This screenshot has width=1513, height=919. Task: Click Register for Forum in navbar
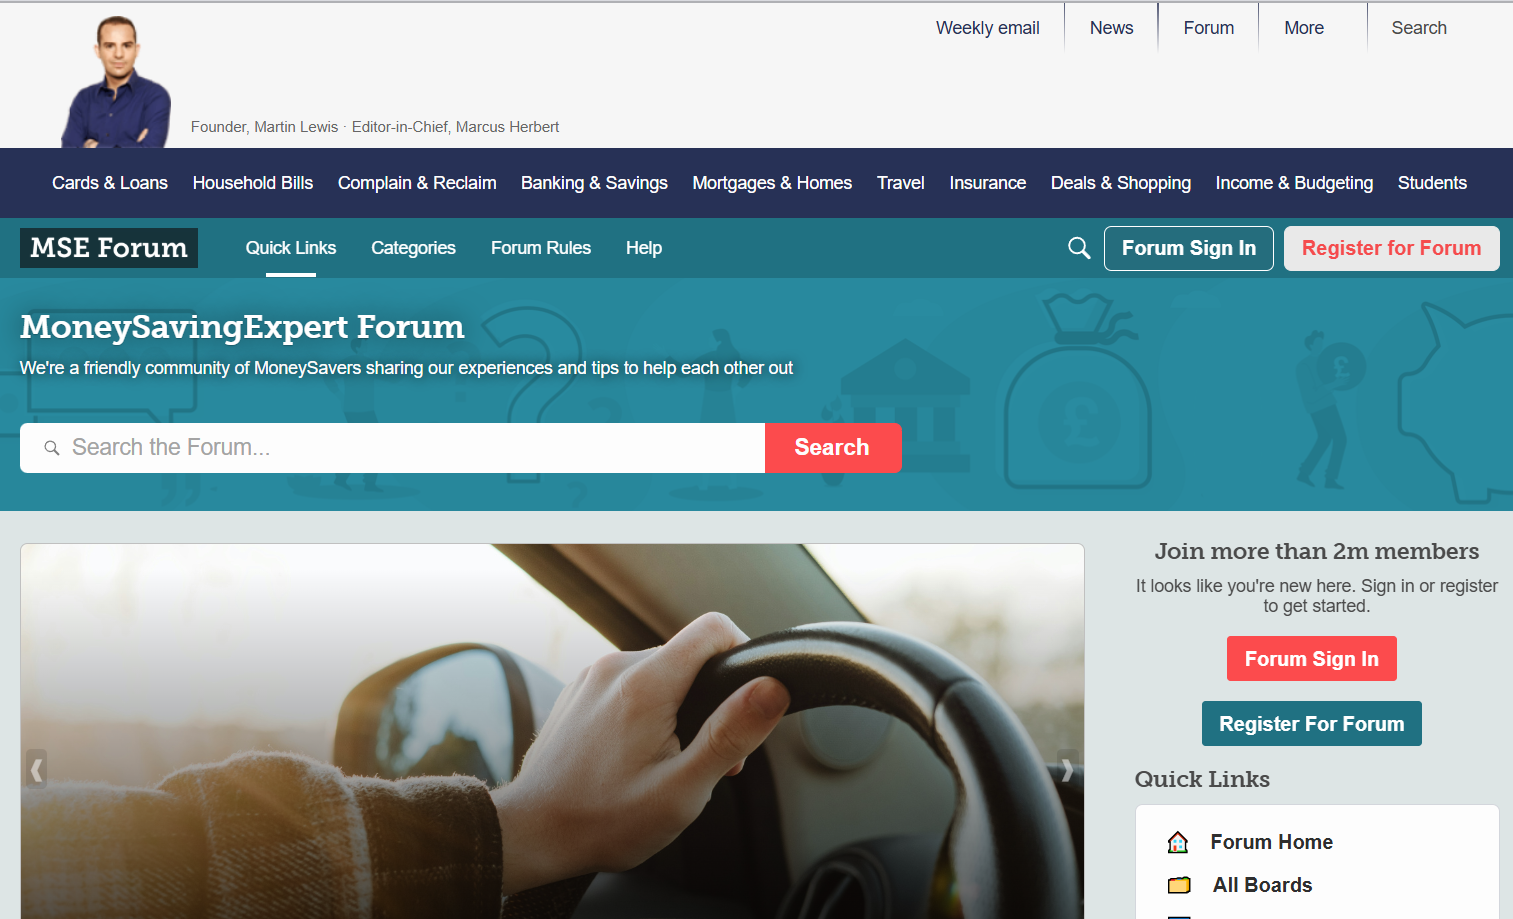(1392, 248)
